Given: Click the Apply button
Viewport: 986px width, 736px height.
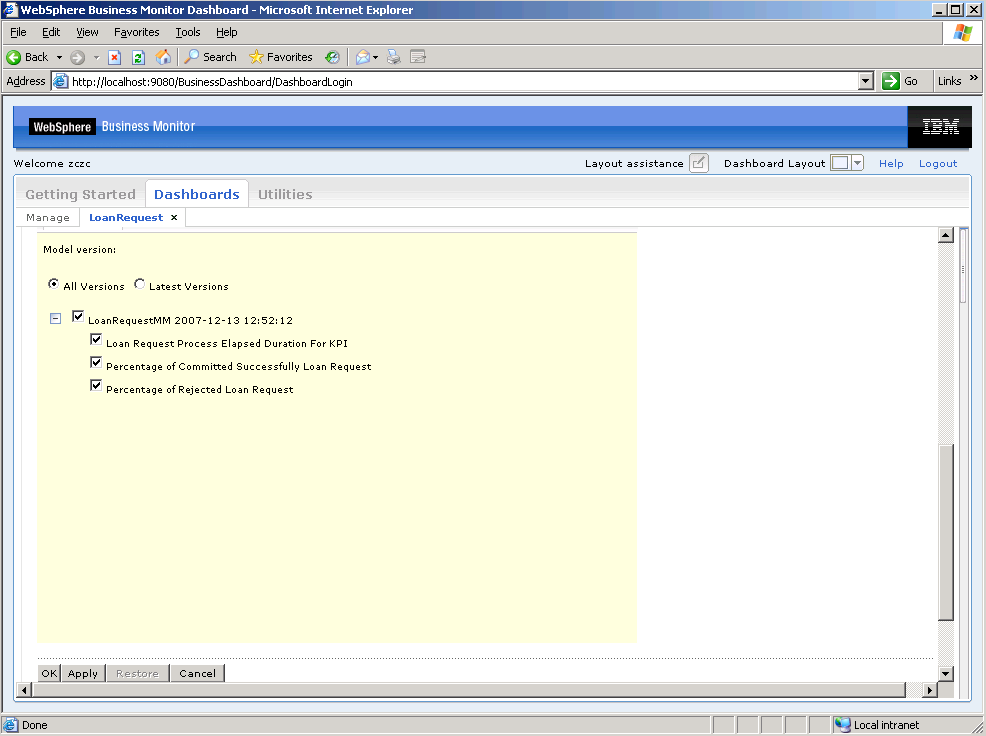Looking at the screenshot, I should 83,673.
